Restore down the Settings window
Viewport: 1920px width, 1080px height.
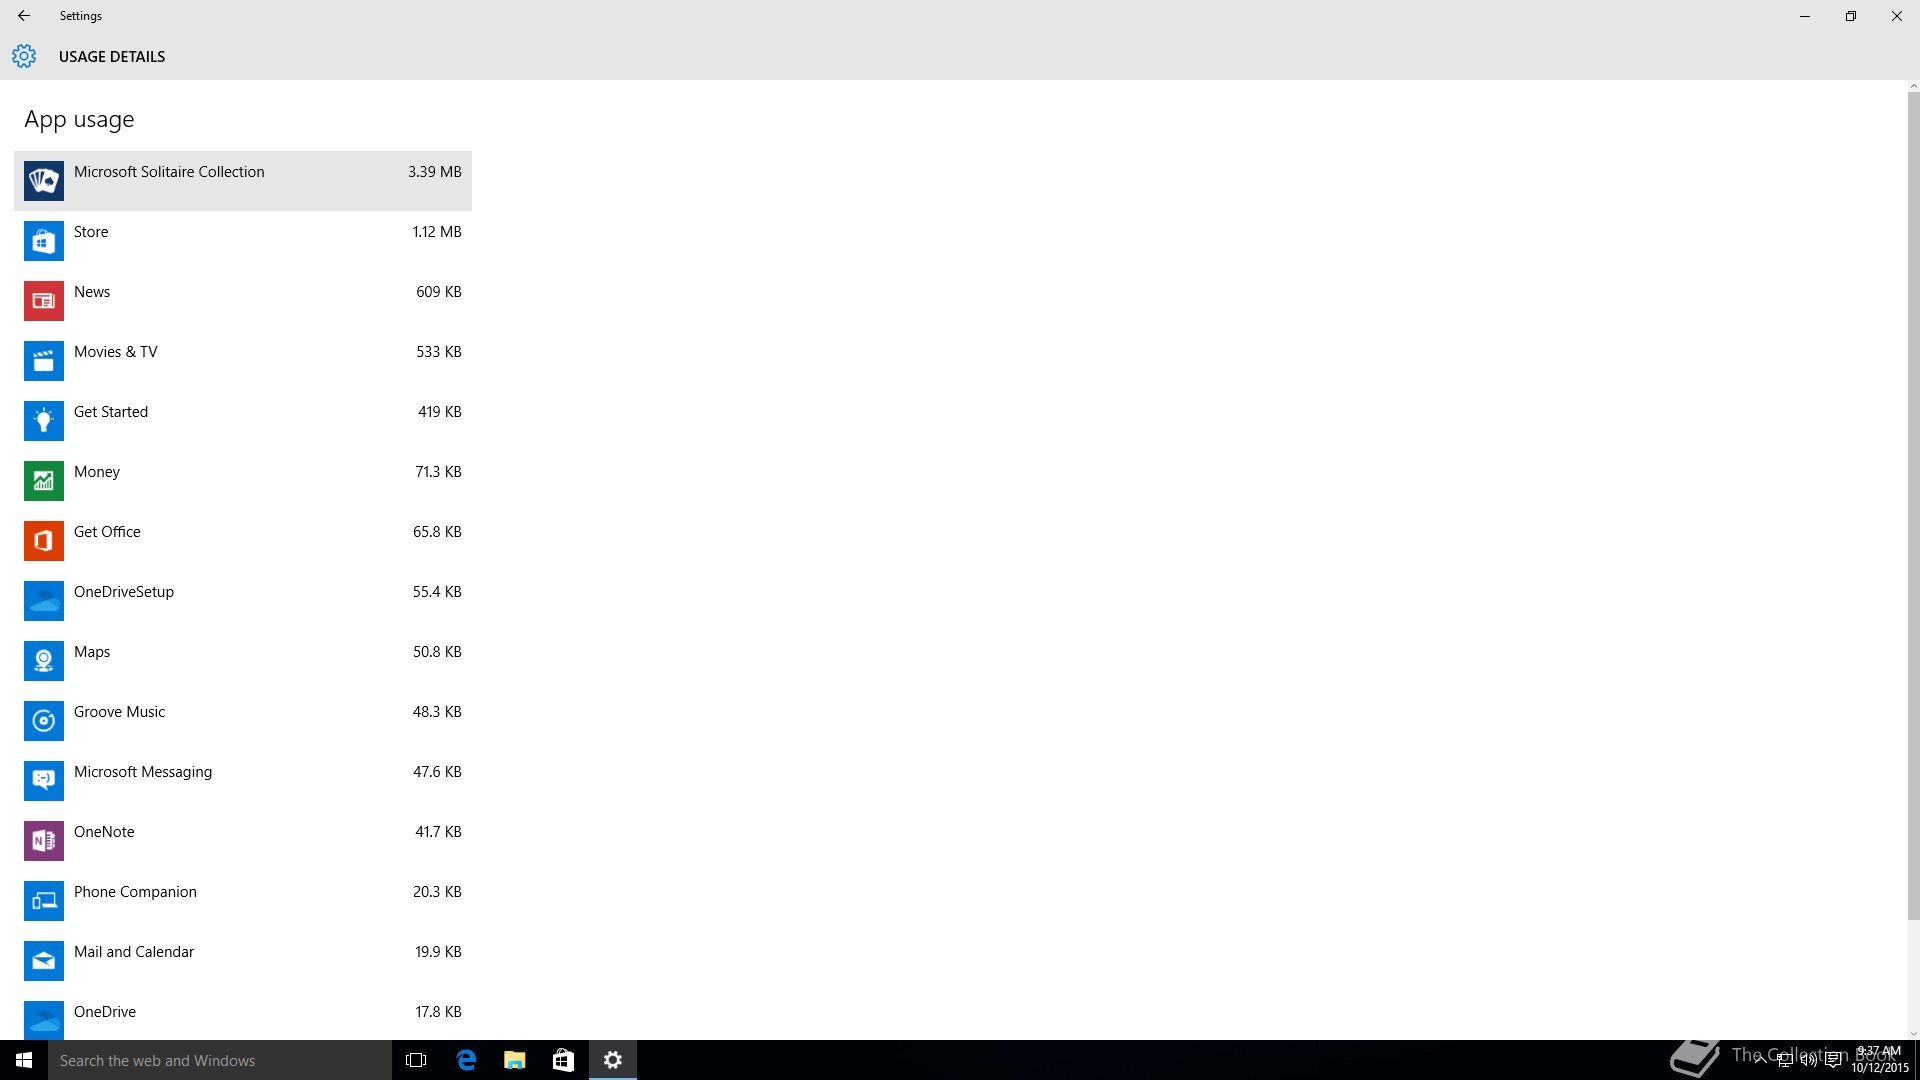[1851, 16]
